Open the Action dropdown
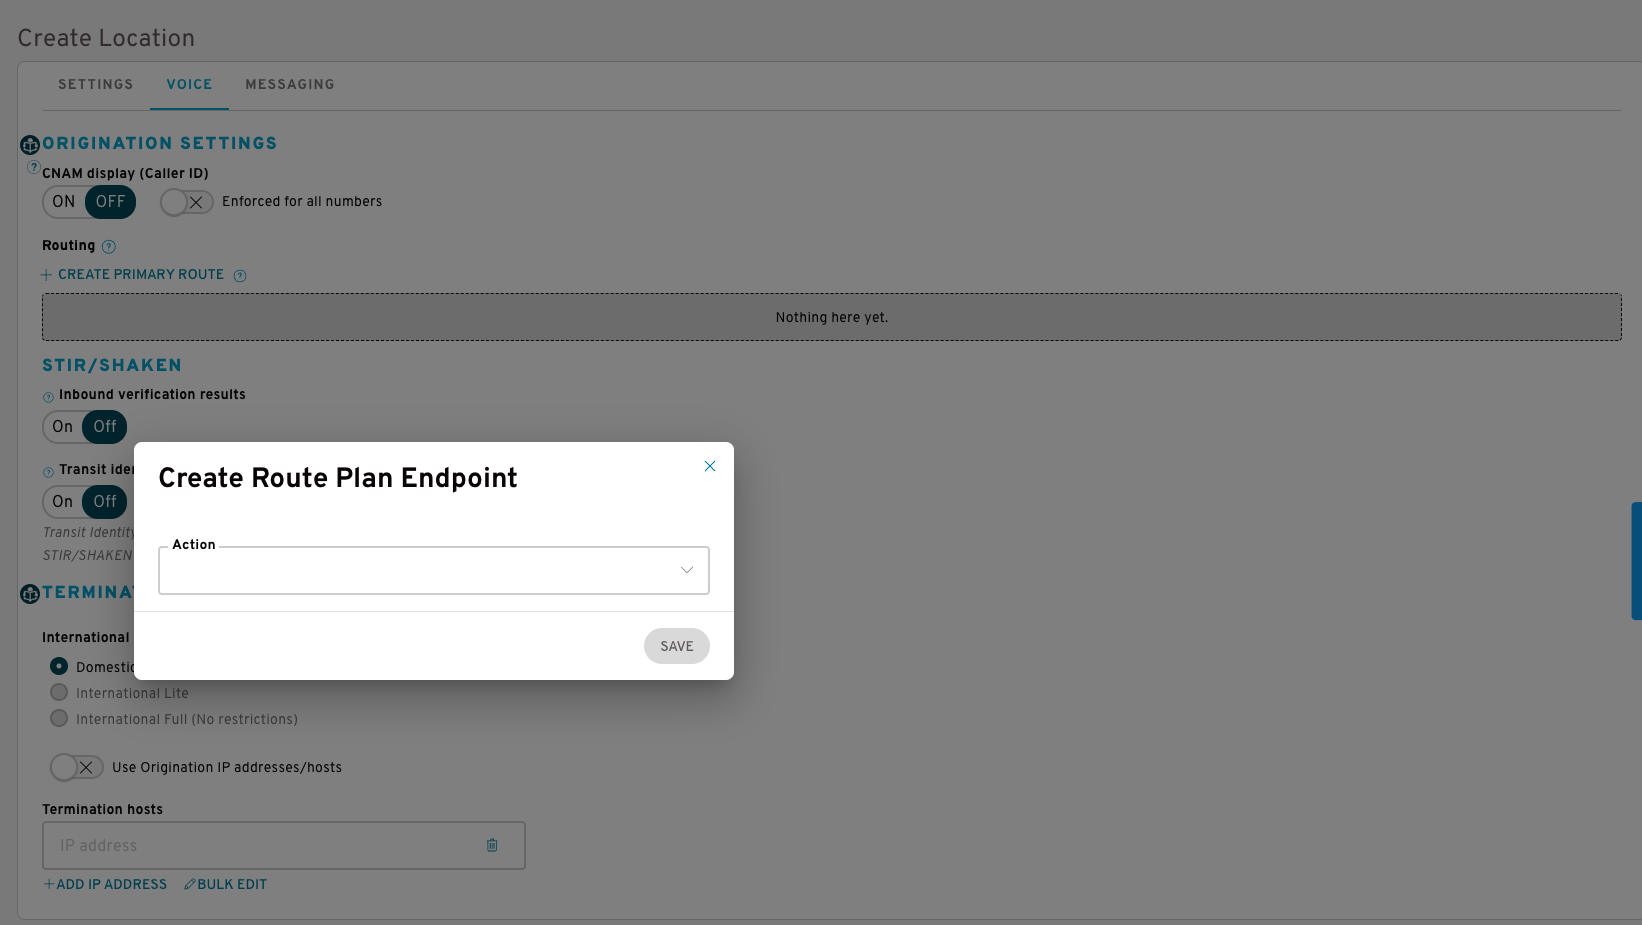 (434, 570)
